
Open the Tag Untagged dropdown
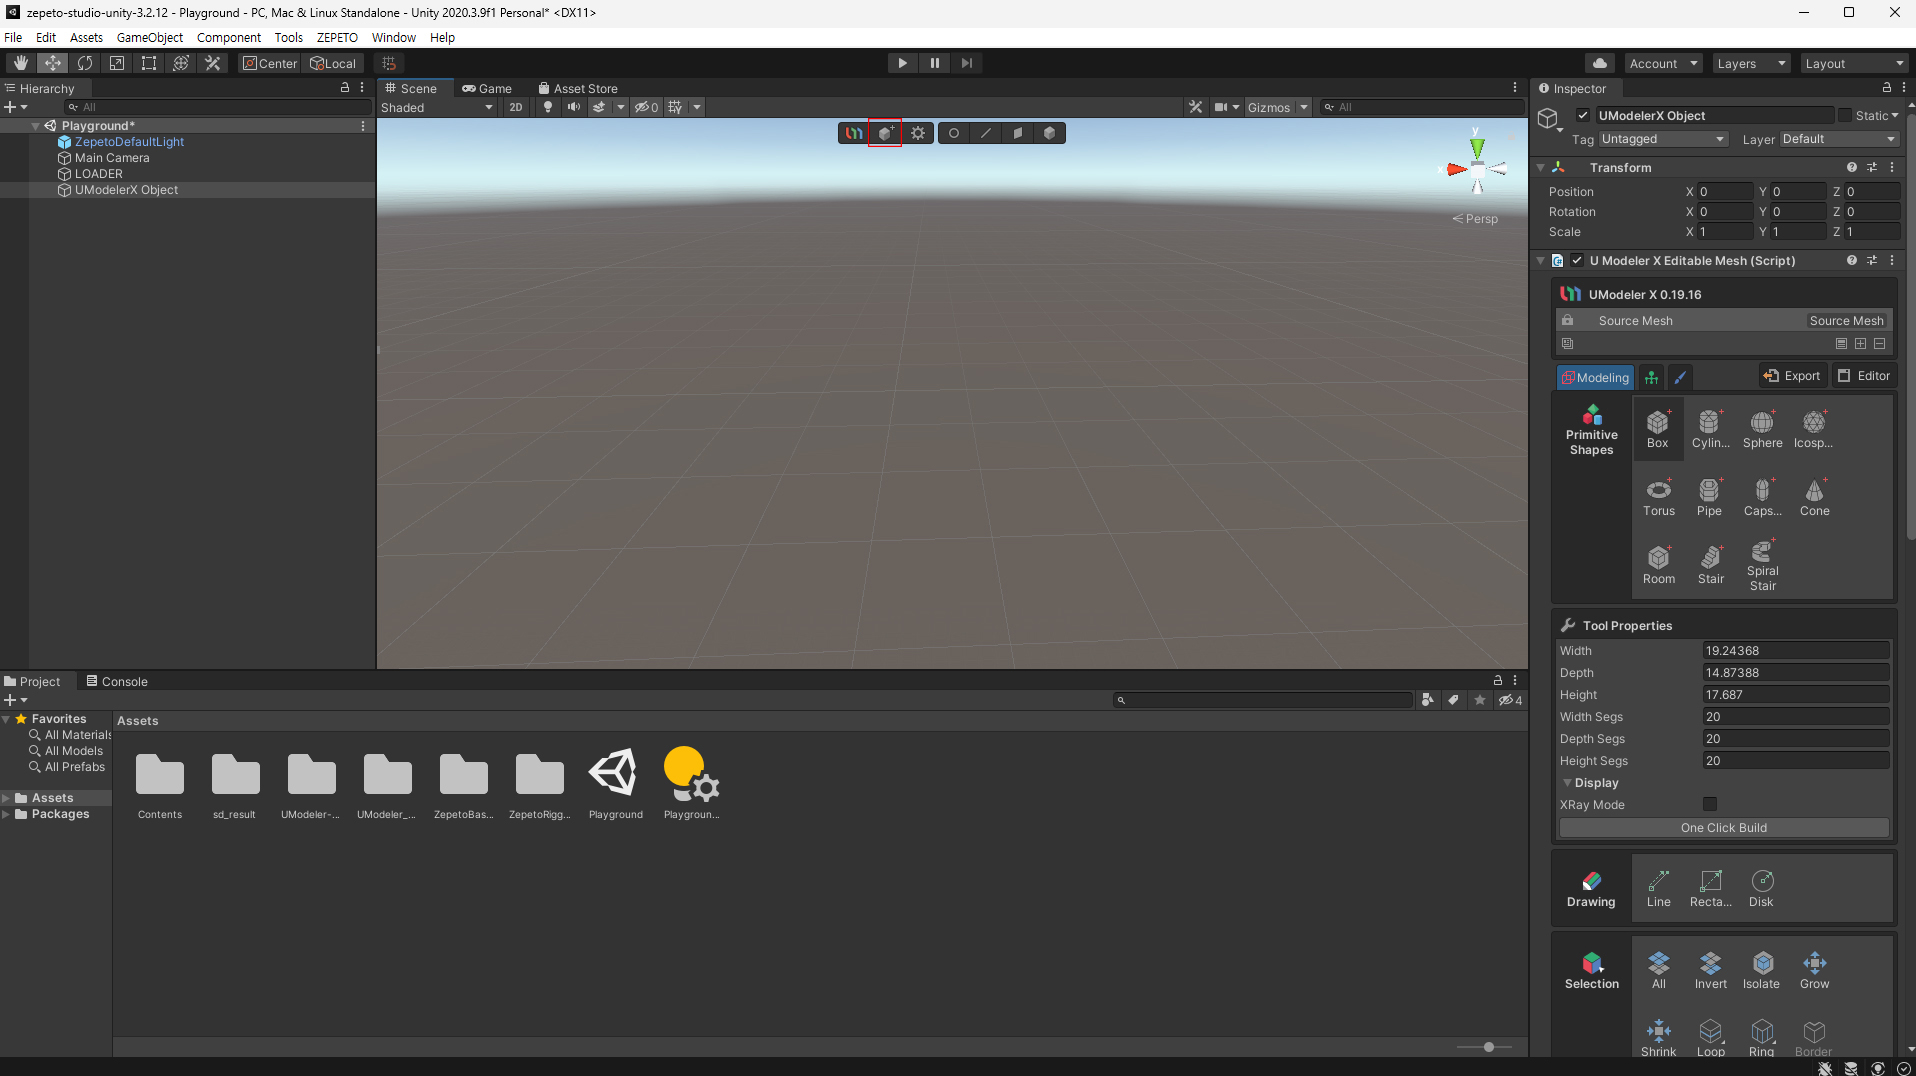pos(1663,139)
